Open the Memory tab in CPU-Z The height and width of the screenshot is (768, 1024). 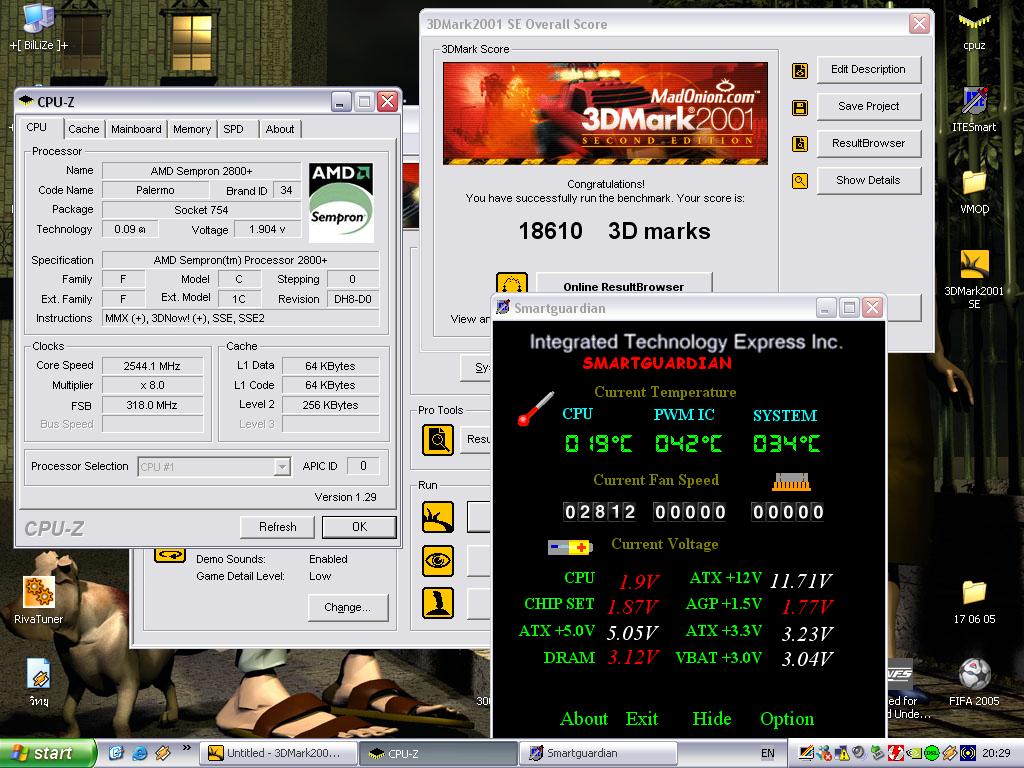192,129
